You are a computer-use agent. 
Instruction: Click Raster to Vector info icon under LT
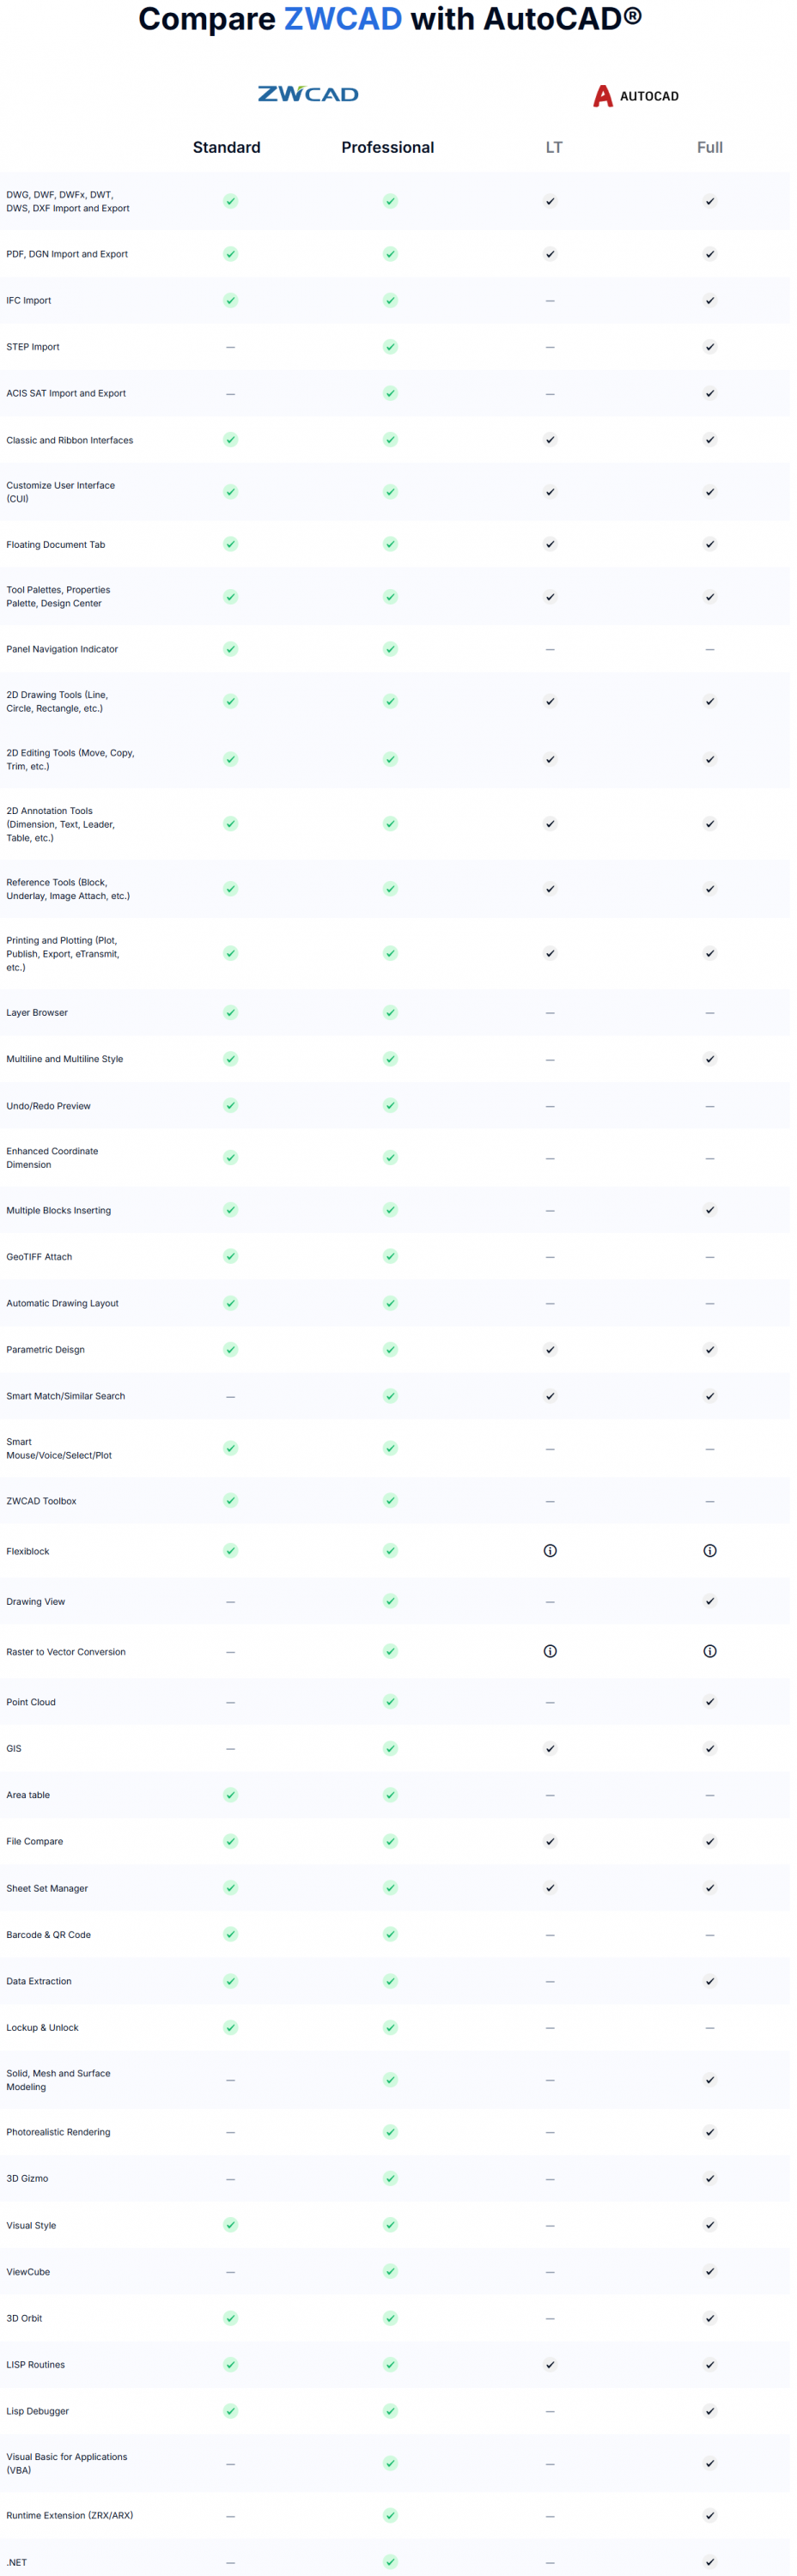pos(550,1651)
